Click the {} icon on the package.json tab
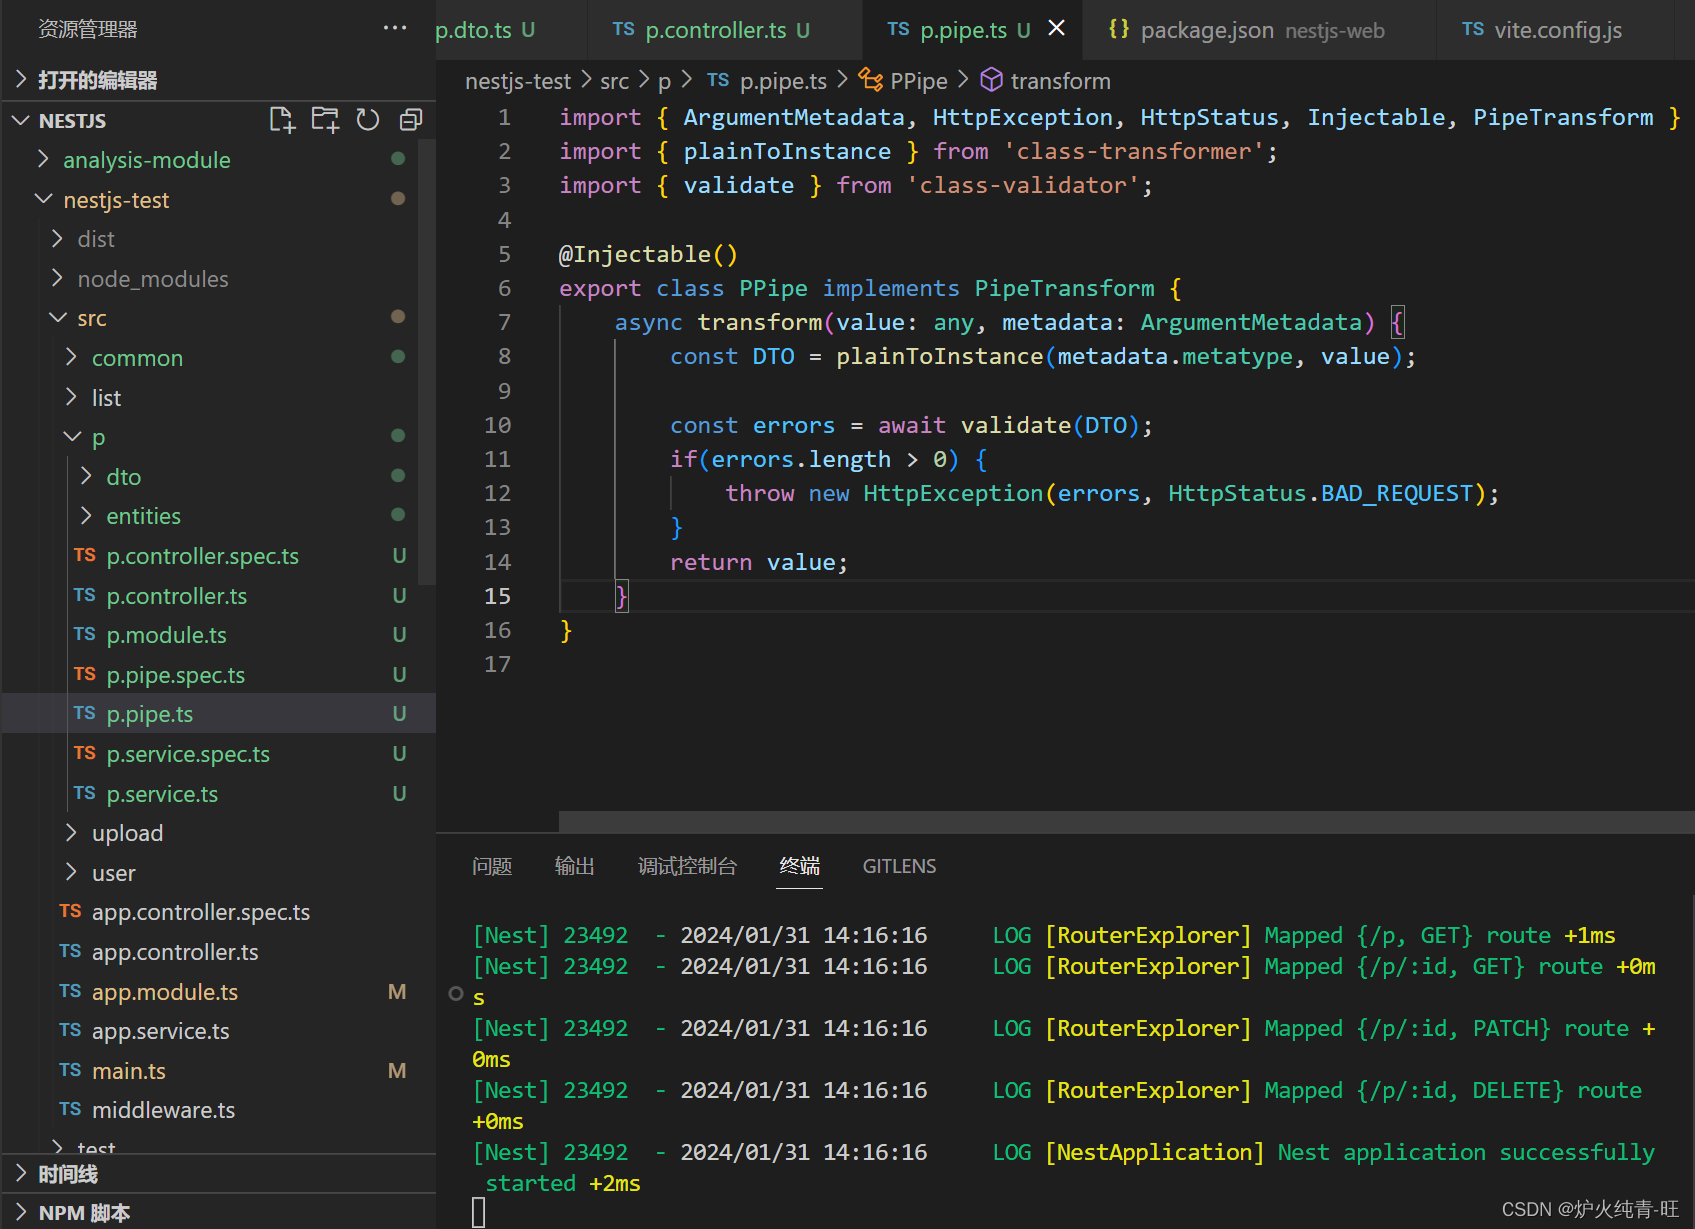The height and width of the screenshot is (1229, 1695). coord(1120,30)
